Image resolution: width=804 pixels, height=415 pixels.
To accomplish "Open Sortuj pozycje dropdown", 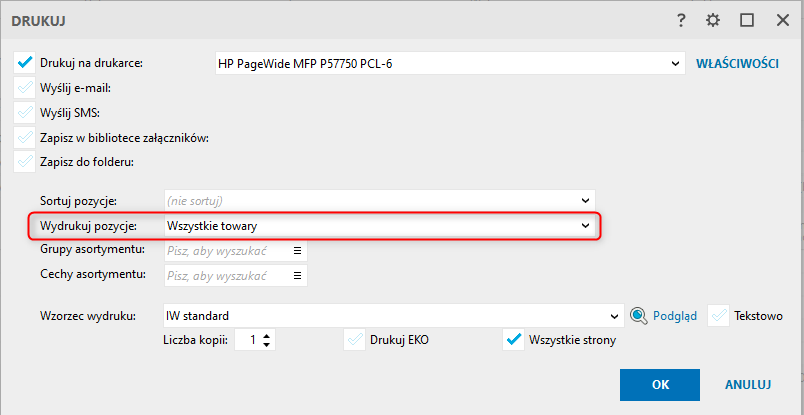I will click(380, 201).
